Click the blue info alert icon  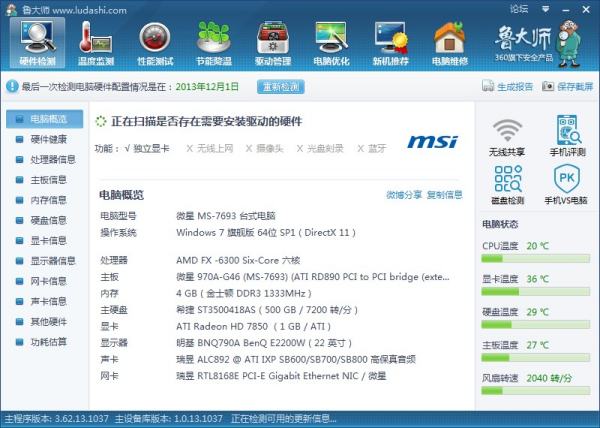click(x=12, y=86)
